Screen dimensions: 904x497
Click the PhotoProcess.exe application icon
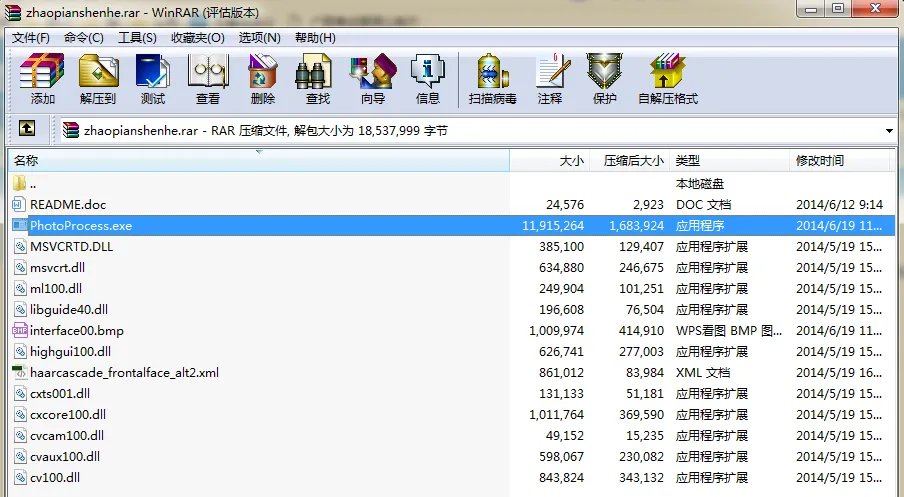pyautogui.click(x=20, y=225)
